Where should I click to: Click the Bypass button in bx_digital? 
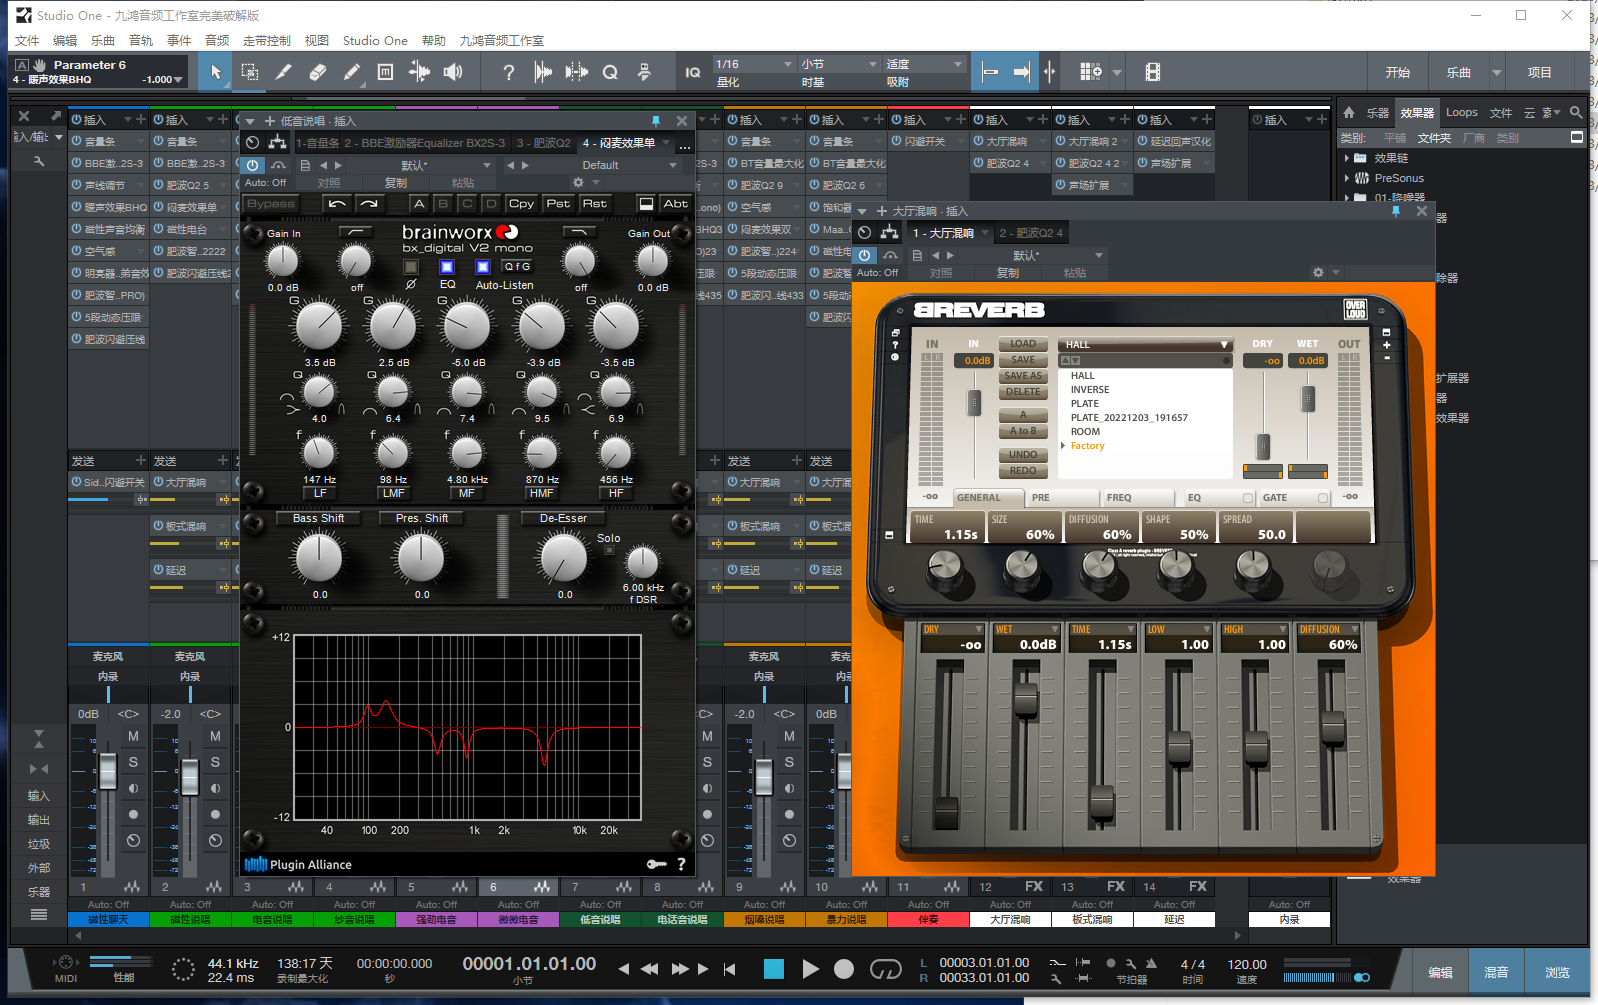(271, 204)
